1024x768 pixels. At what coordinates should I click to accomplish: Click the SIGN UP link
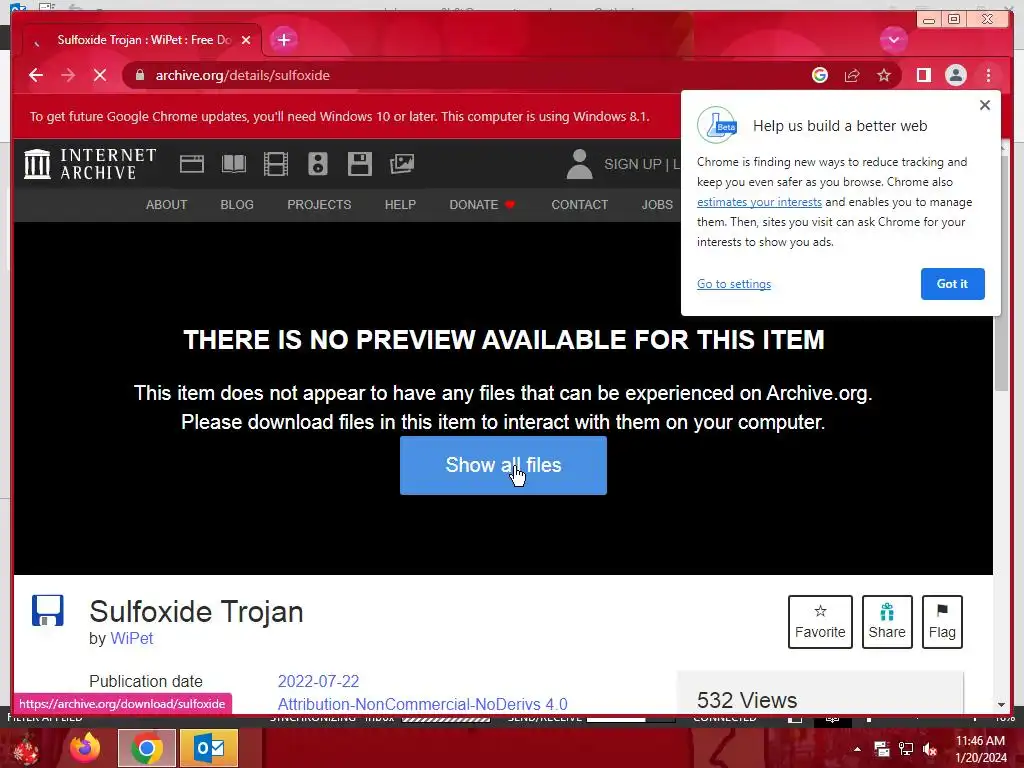pos(632,164)
